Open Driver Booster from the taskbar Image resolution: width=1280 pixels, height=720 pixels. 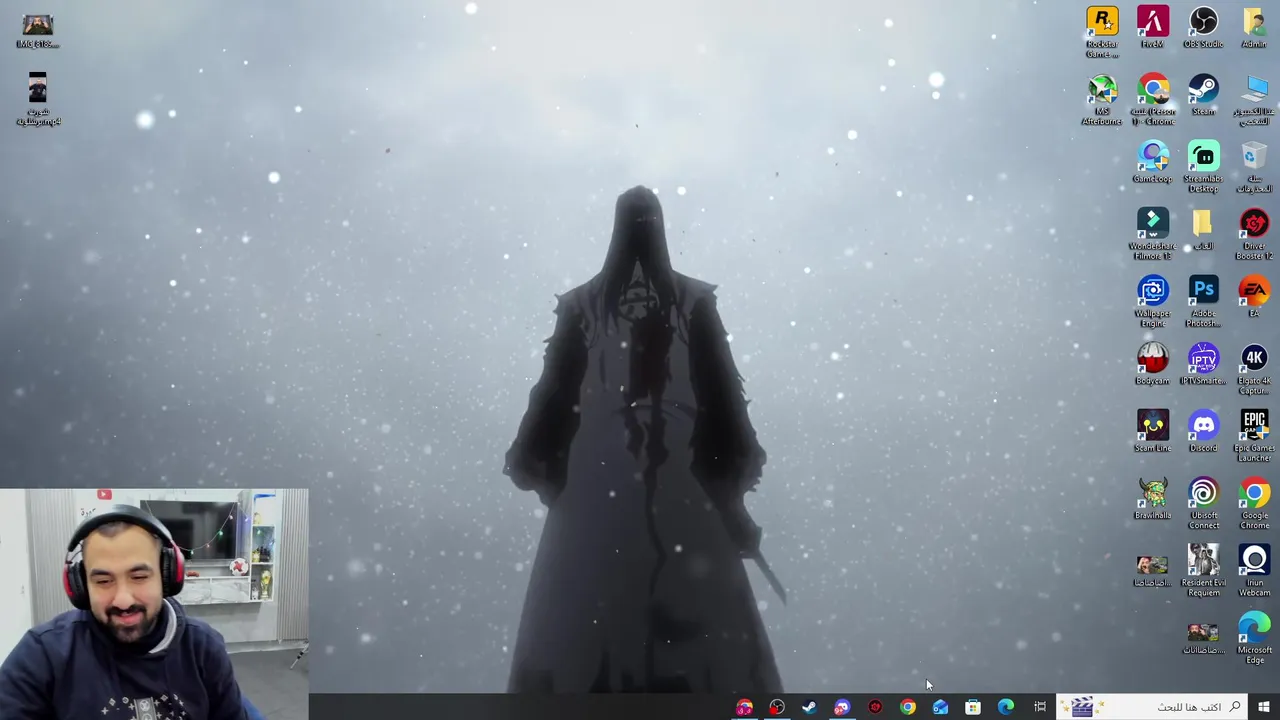point(875,707)
